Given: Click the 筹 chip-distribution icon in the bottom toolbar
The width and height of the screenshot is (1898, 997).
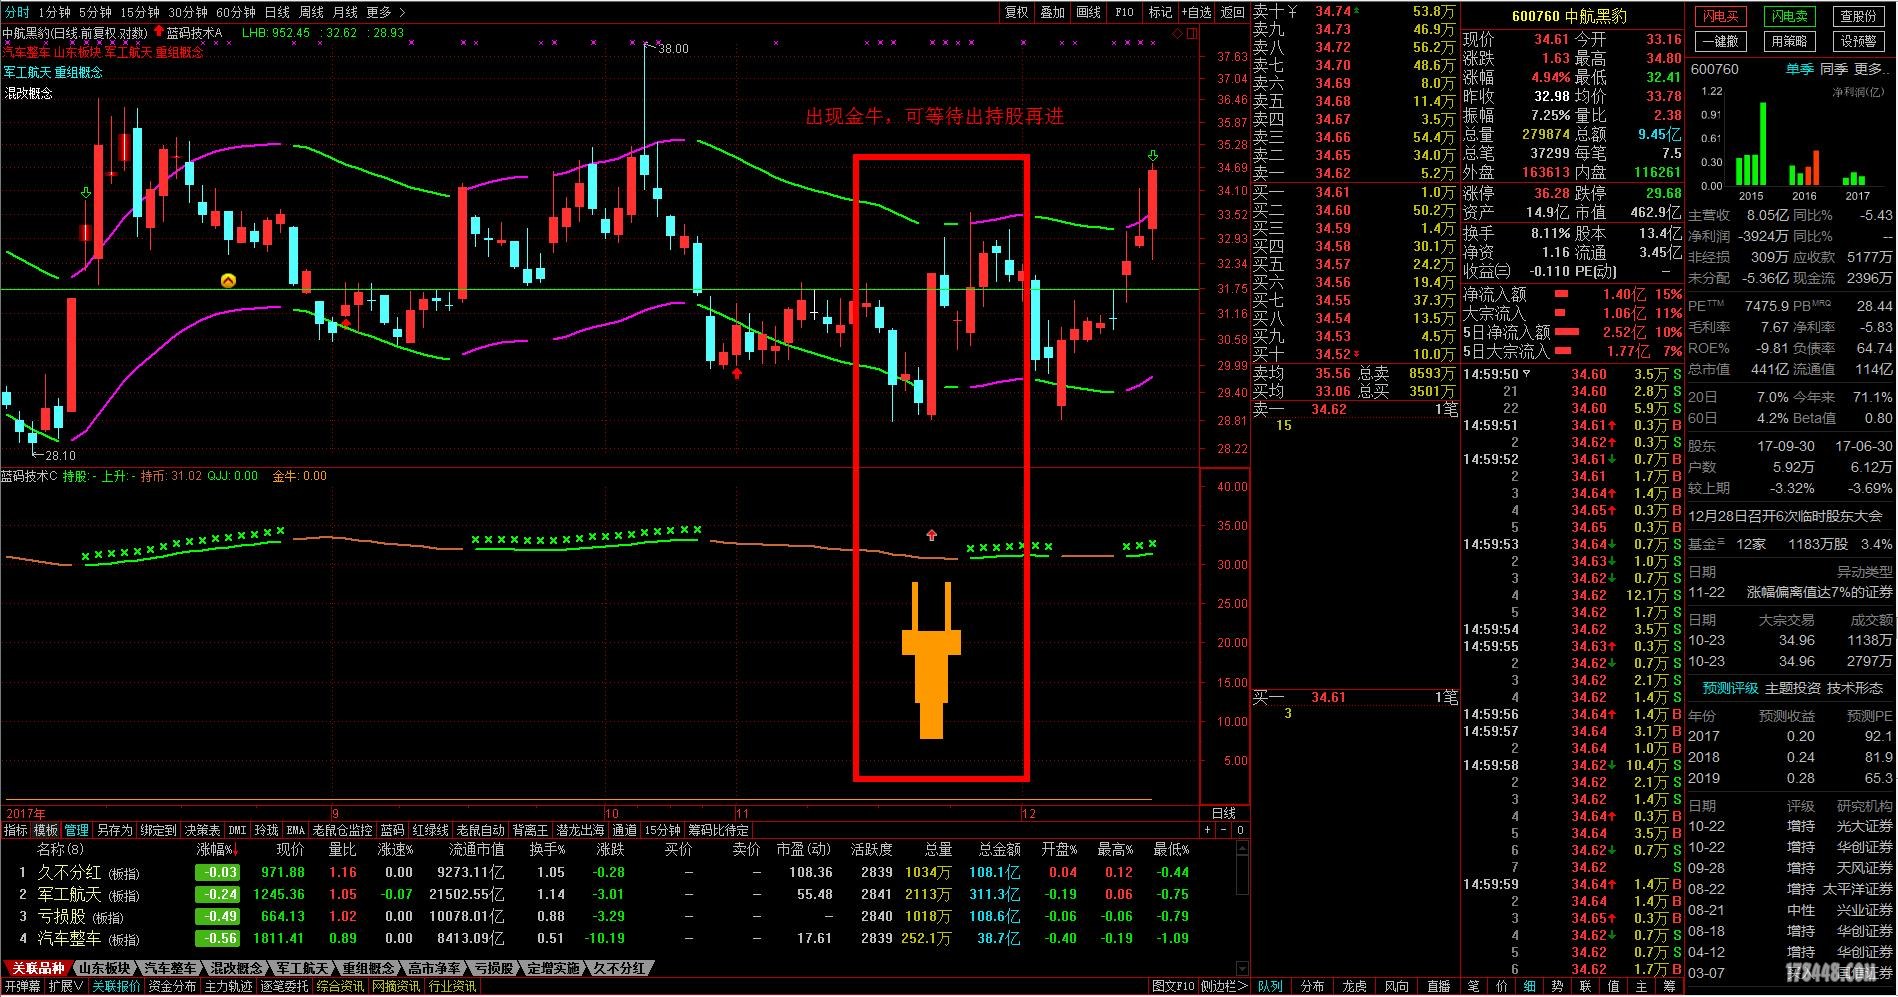Looking at the screenshot, I should tap(1669, 986).
